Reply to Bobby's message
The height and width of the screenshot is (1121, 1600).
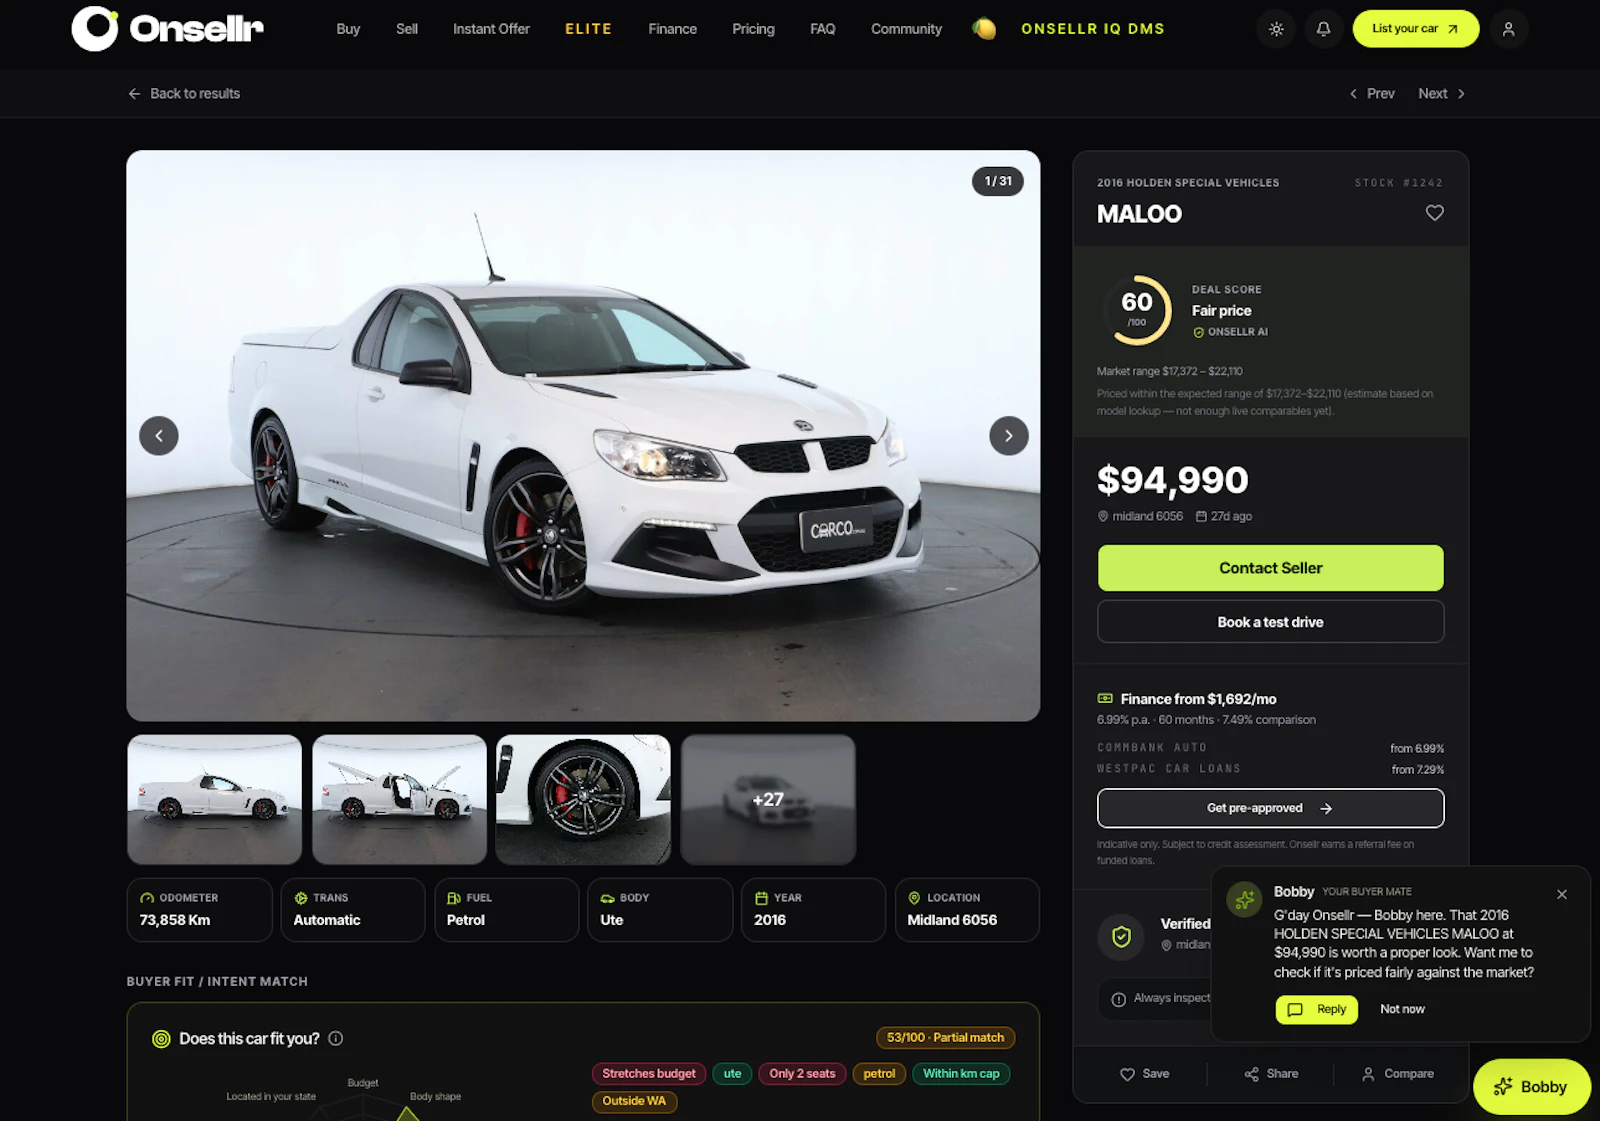point(1317,1010)
